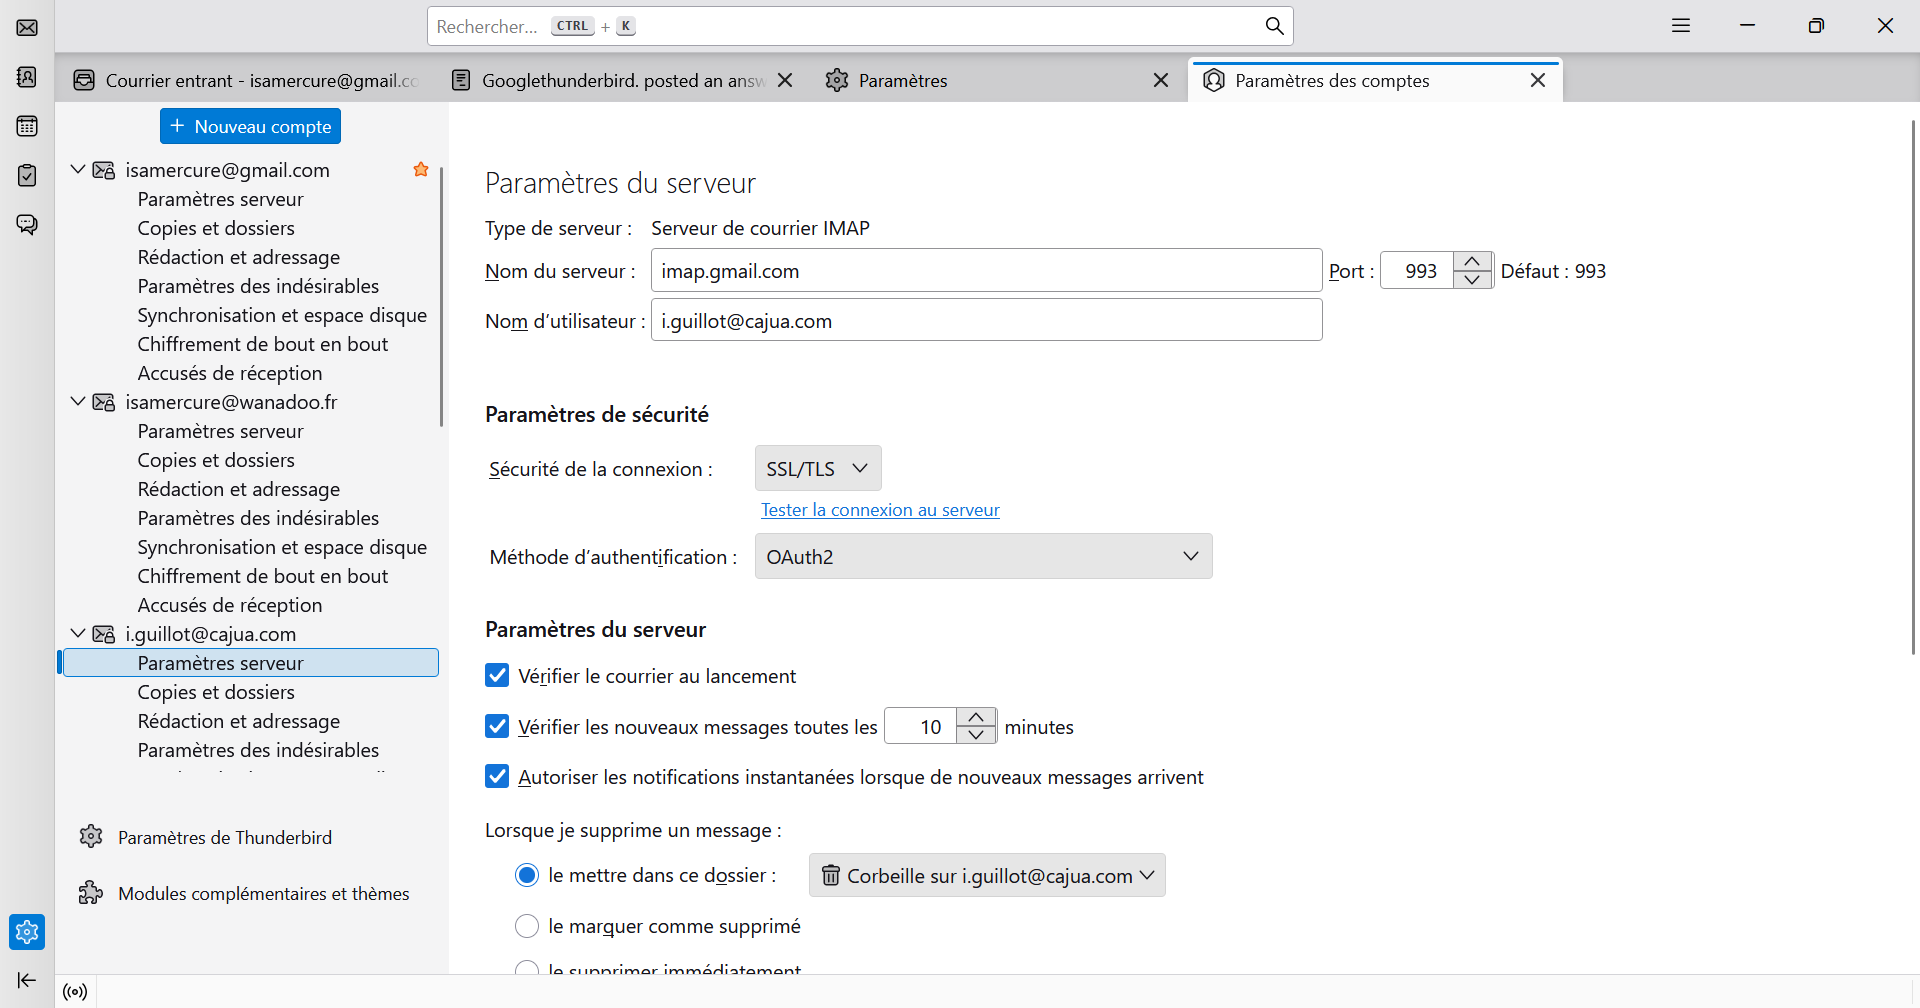Screen dimensions: 1920x1008
Task: Open the Mail space icon
Action: (x=27, y=27)
